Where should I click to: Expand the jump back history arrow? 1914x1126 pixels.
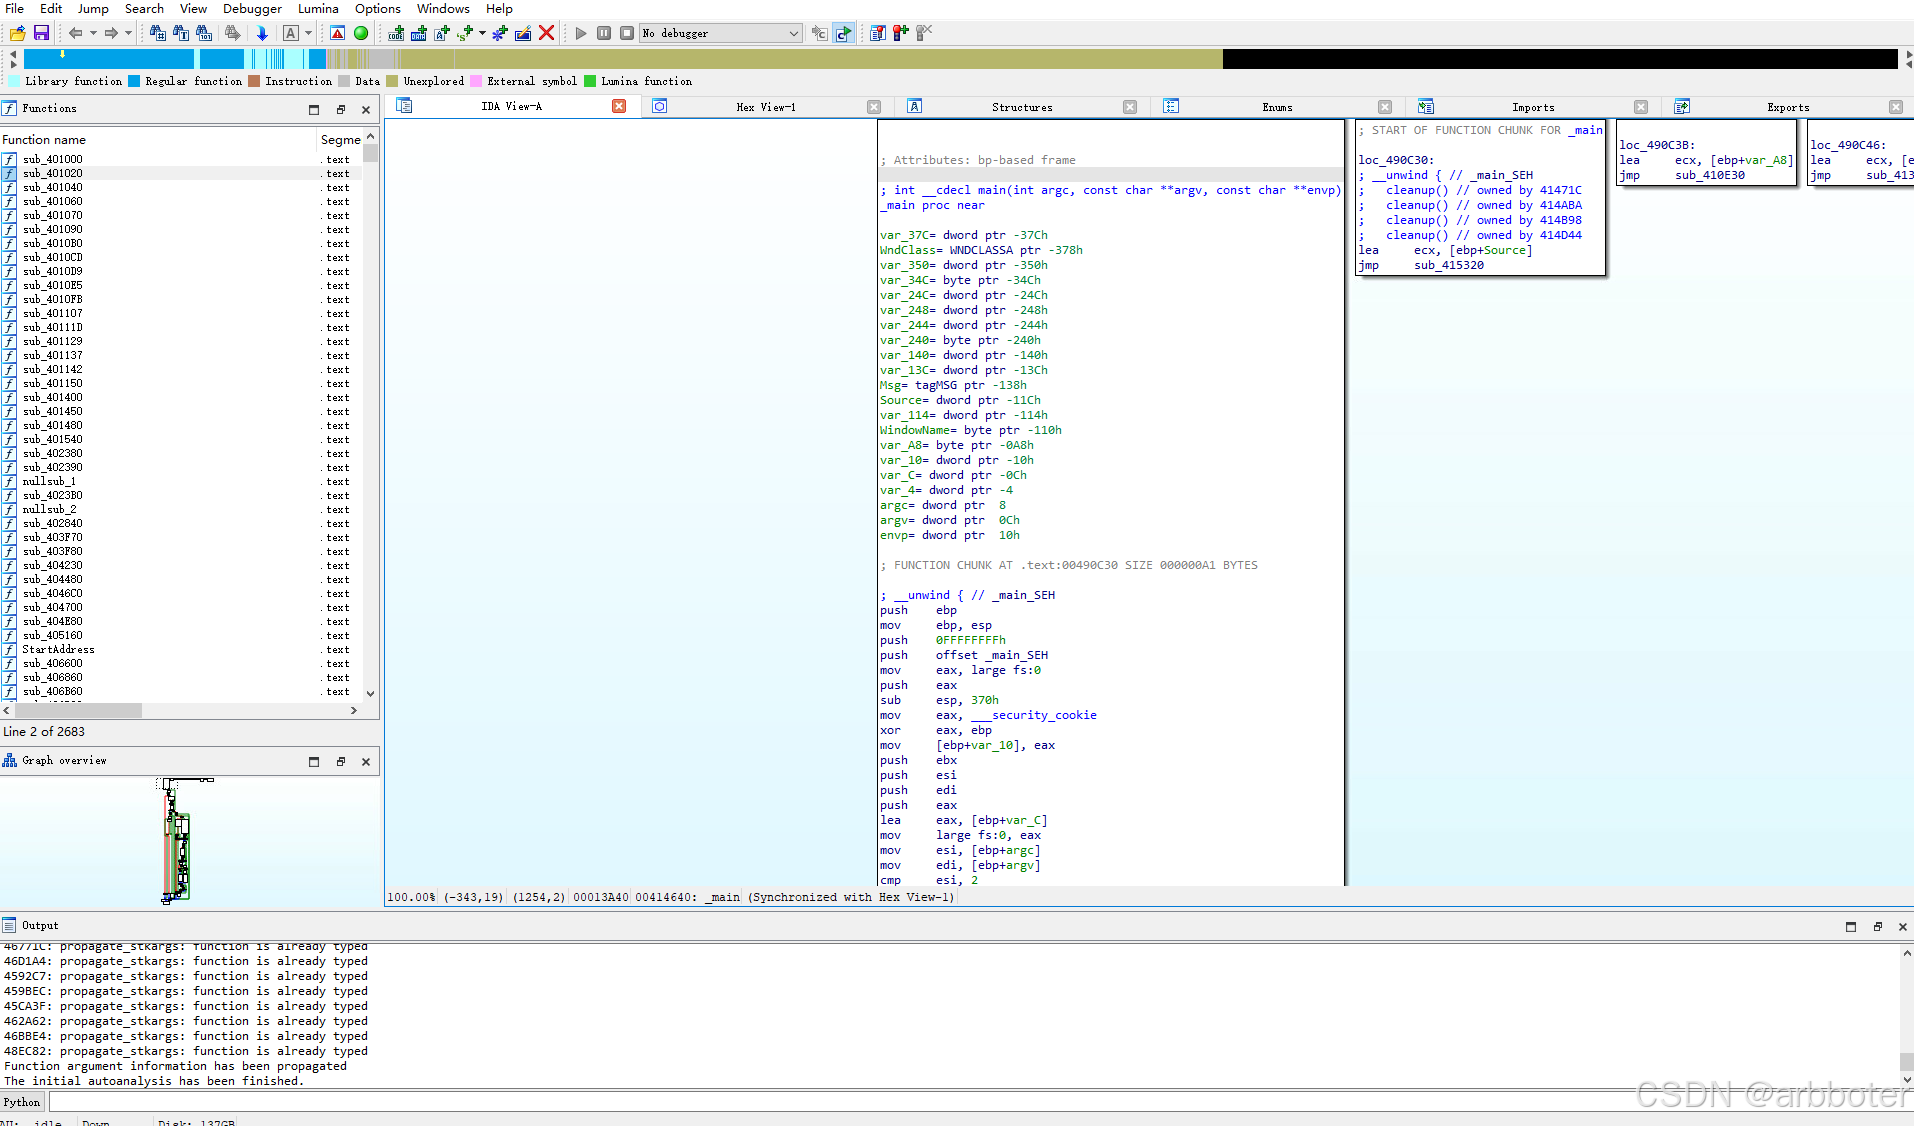click(x=93, y=33)
